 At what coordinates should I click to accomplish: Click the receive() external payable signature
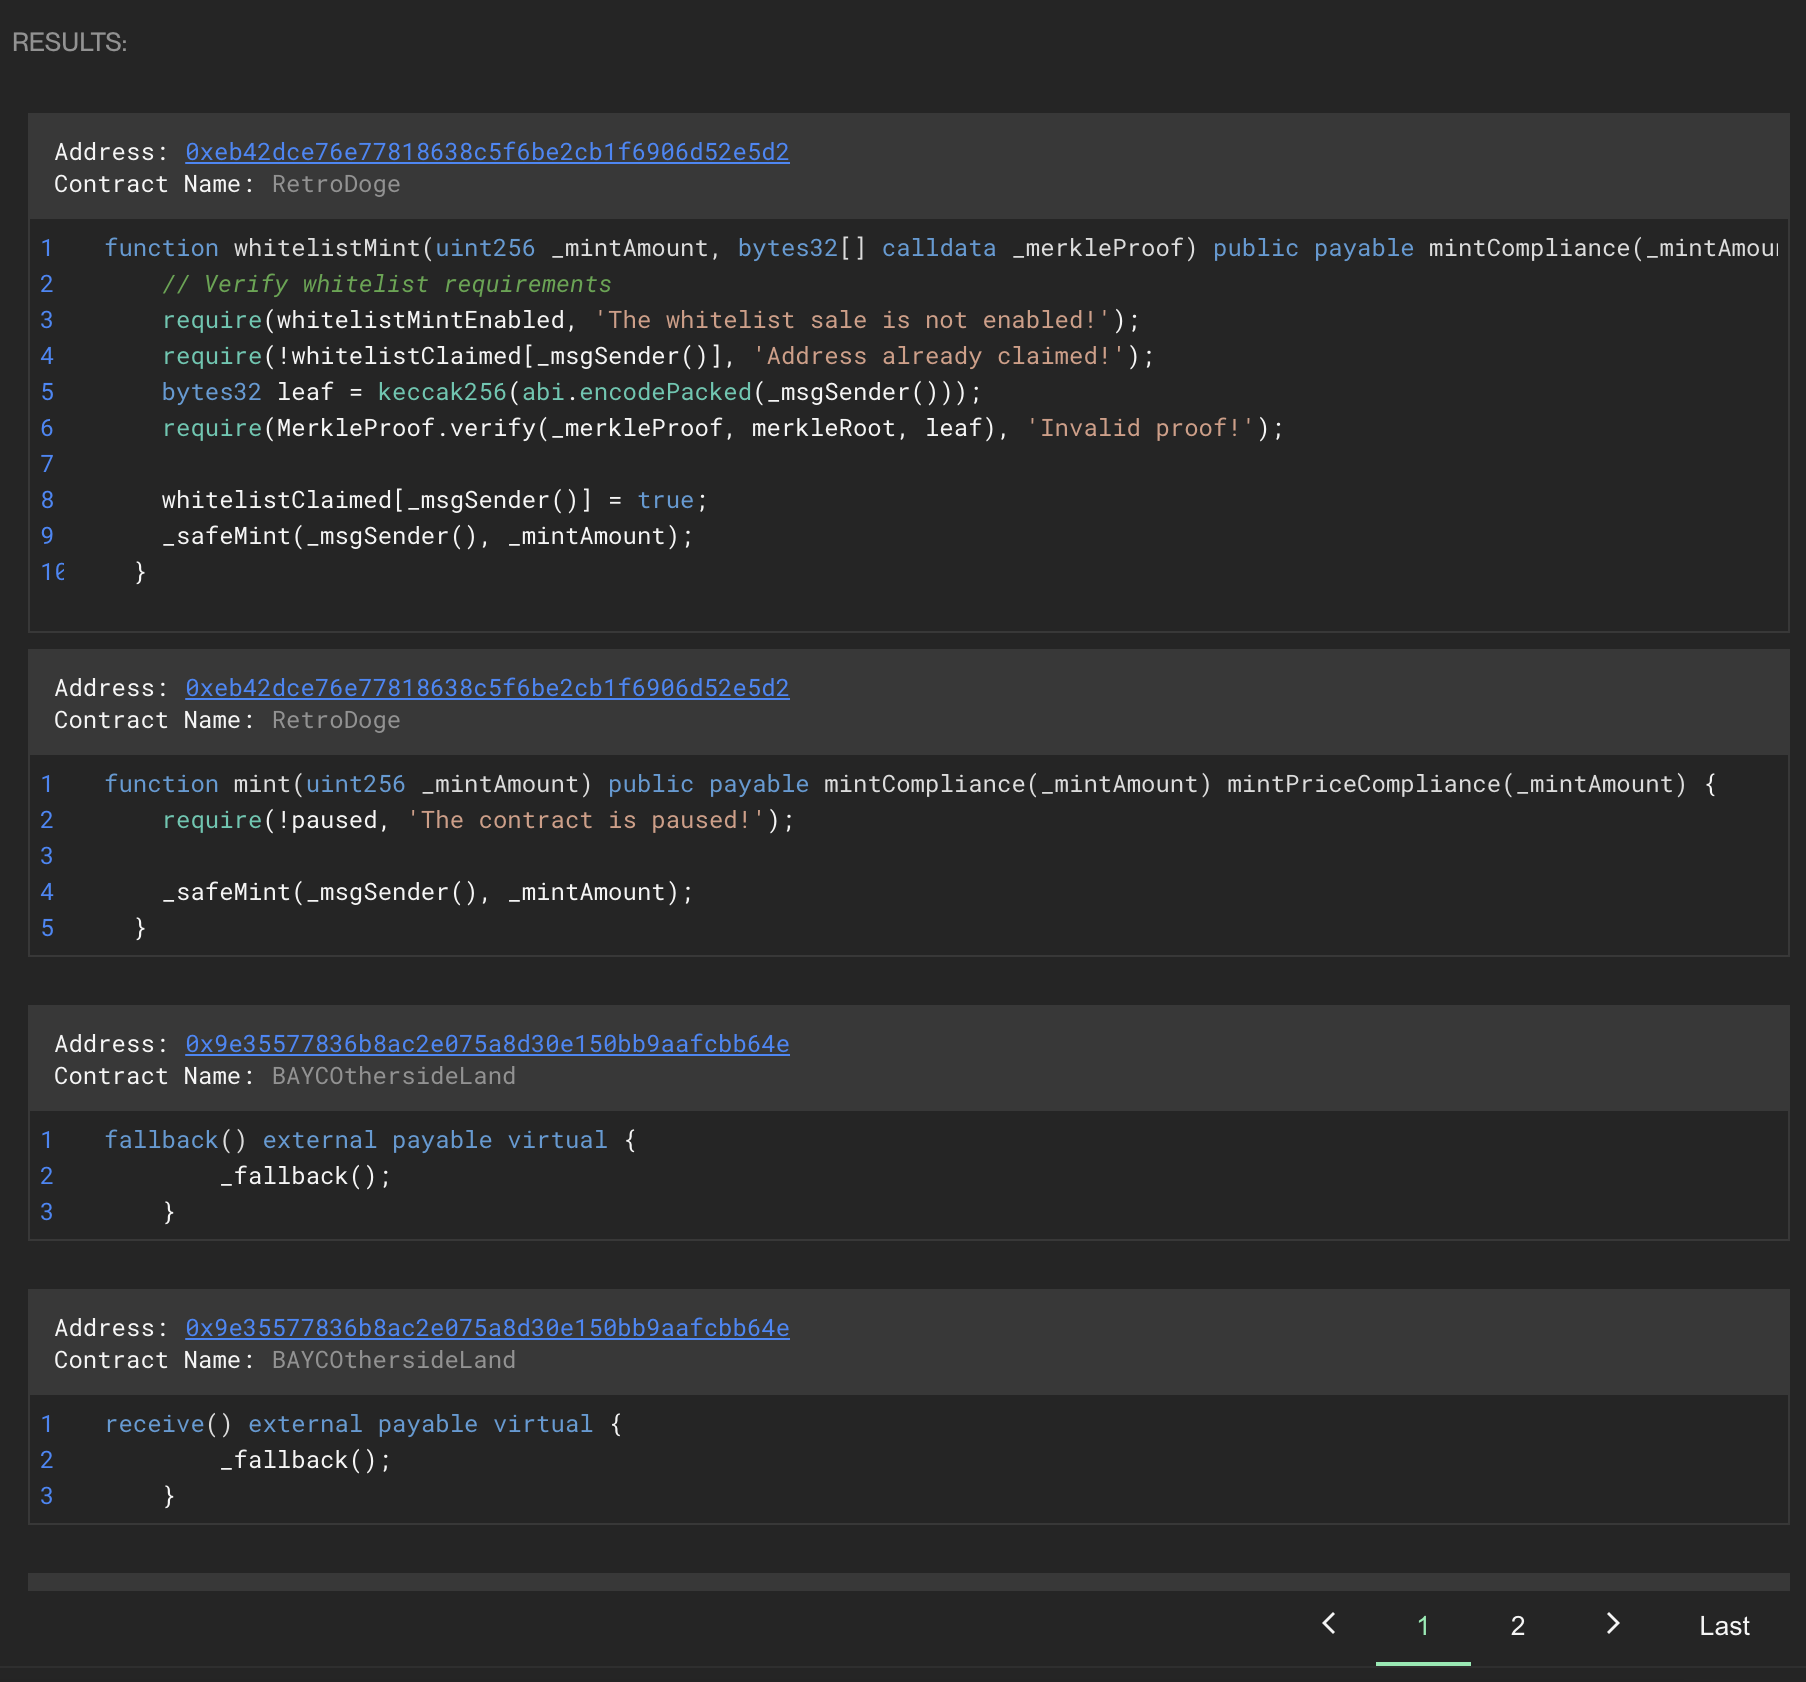tap(363, 1424)
